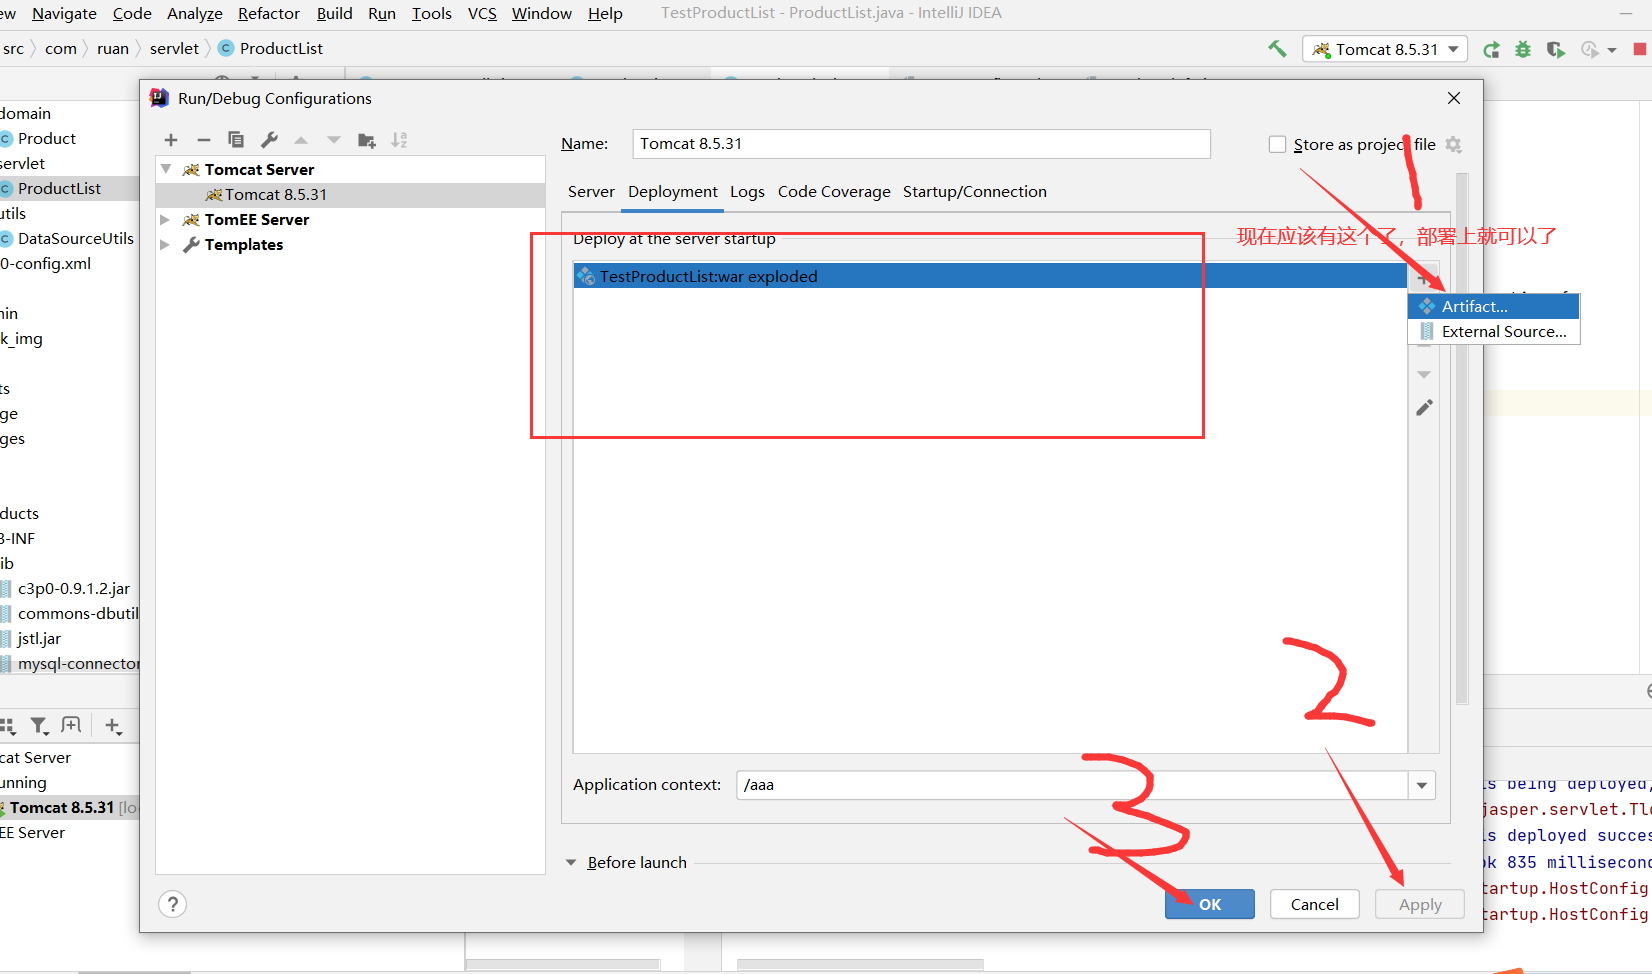Open the VCS menu
The width and height of the screenshot is (1652, 974).
tap(482, 13)
